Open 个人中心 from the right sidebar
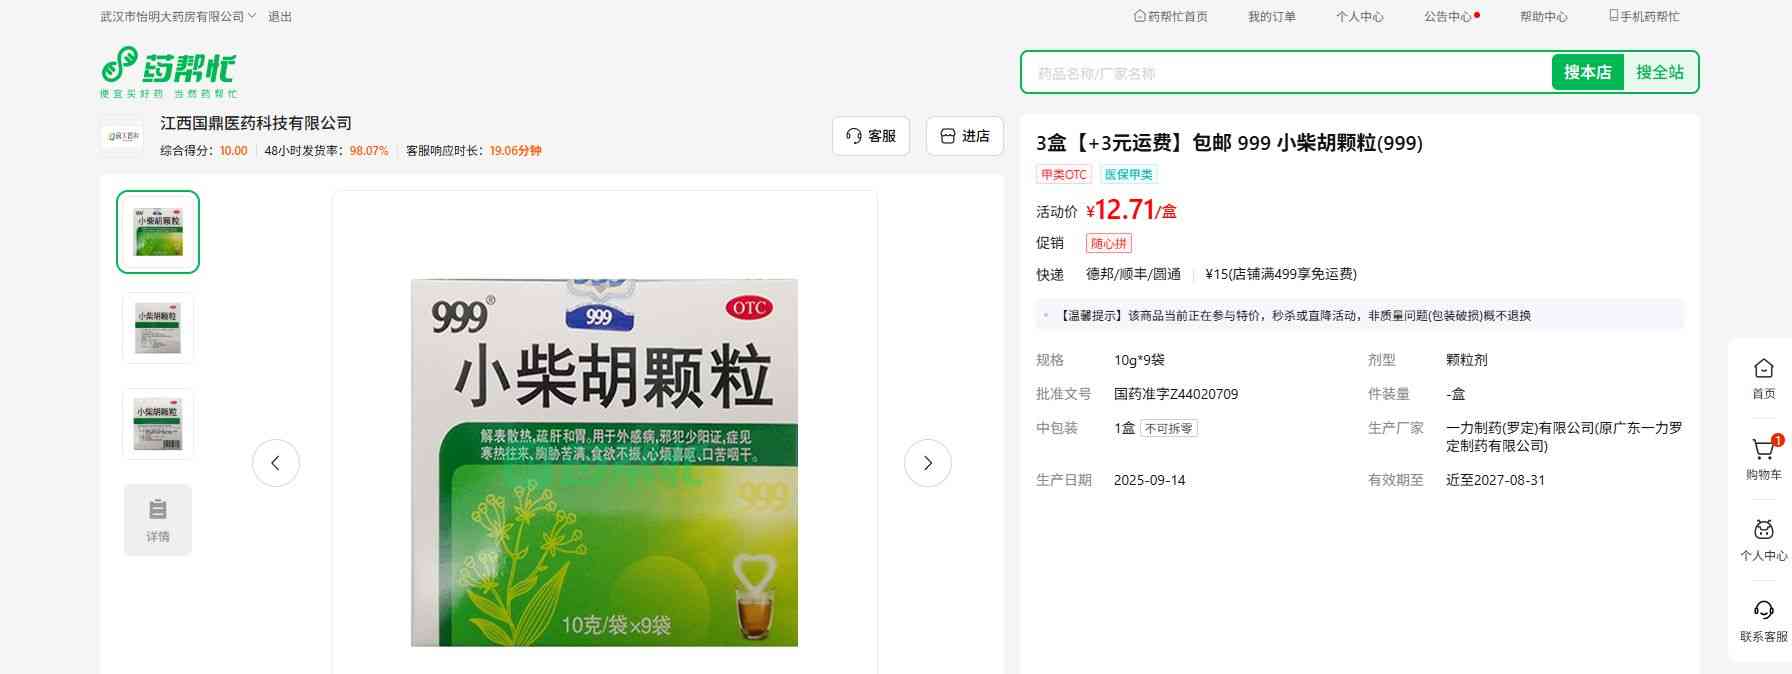The height and width of the screenshot is (674, 1792). click(1763, 539)
